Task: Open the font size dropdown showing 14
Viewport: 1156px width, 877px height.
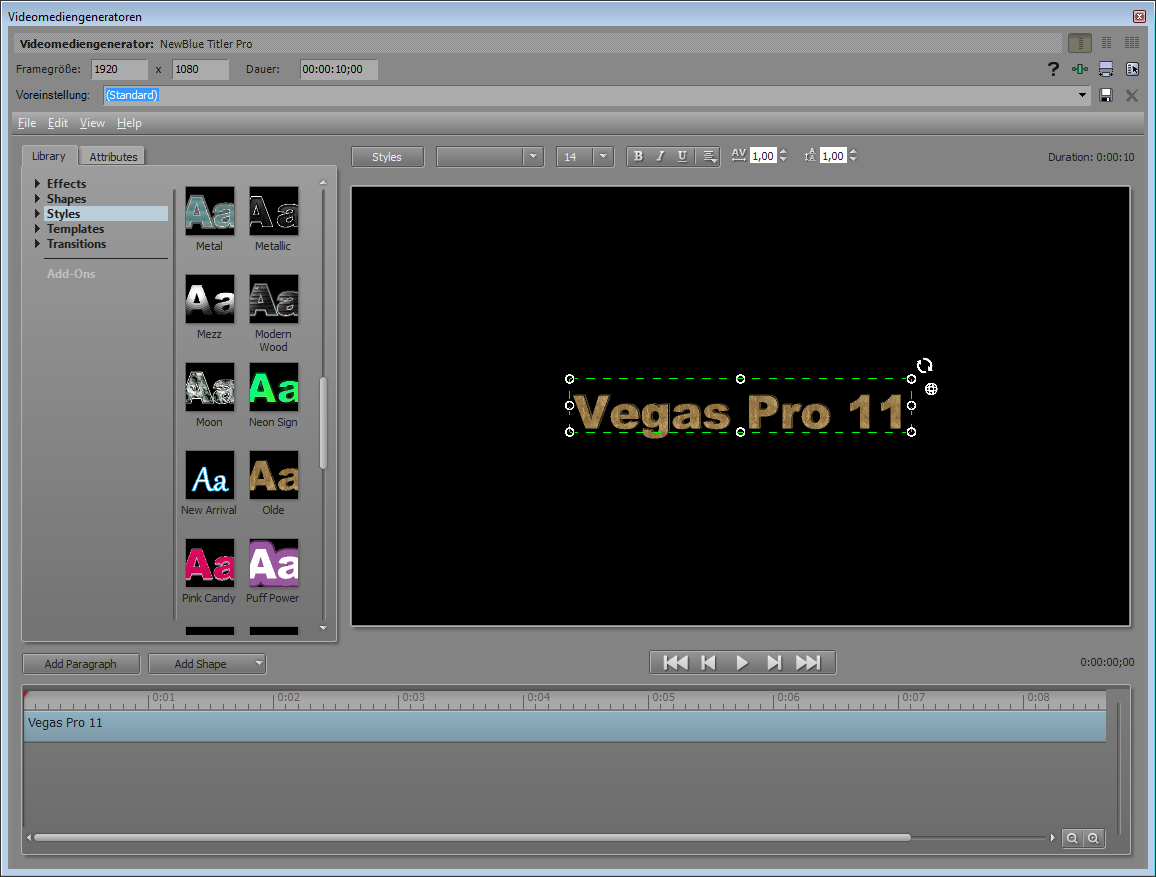Action: click(x=602, y=157)
